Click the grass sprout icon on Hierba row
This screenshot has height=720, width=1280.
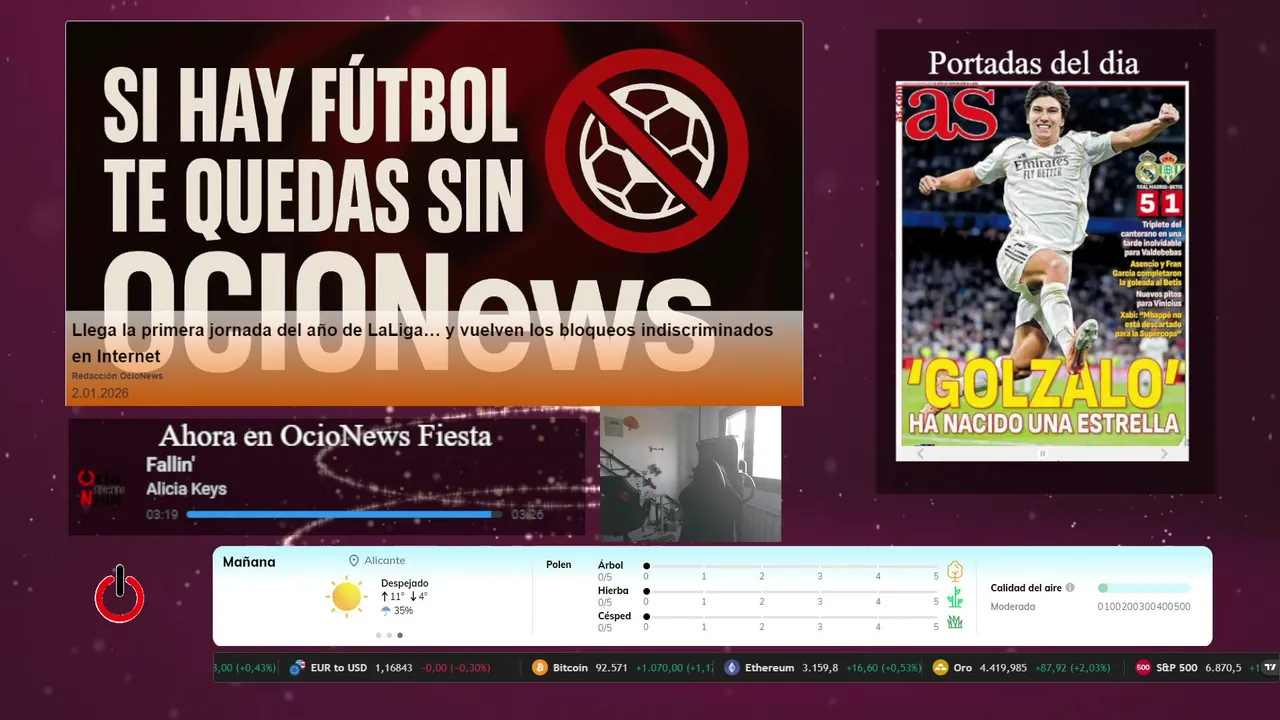coord(955,597)
